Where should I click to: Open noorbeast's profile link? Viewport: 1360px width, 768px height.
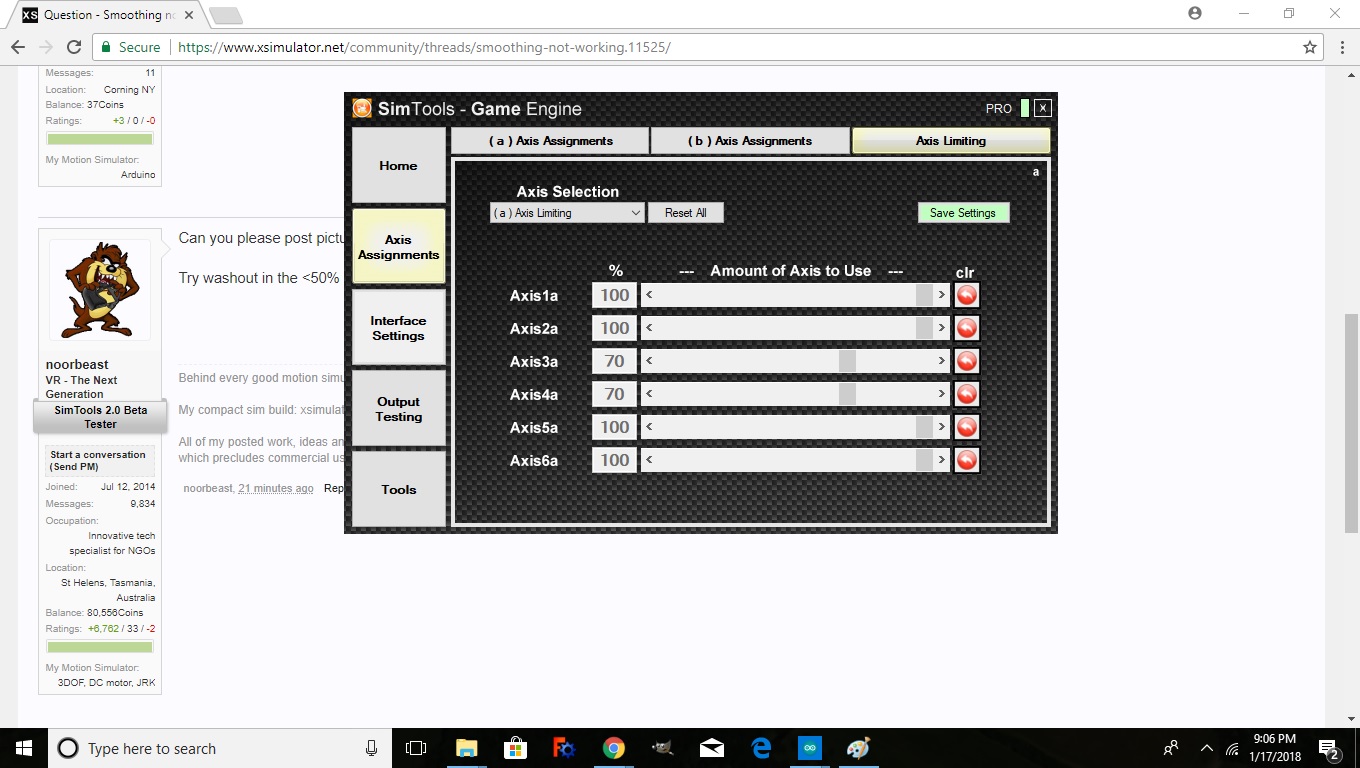(77, 364)
